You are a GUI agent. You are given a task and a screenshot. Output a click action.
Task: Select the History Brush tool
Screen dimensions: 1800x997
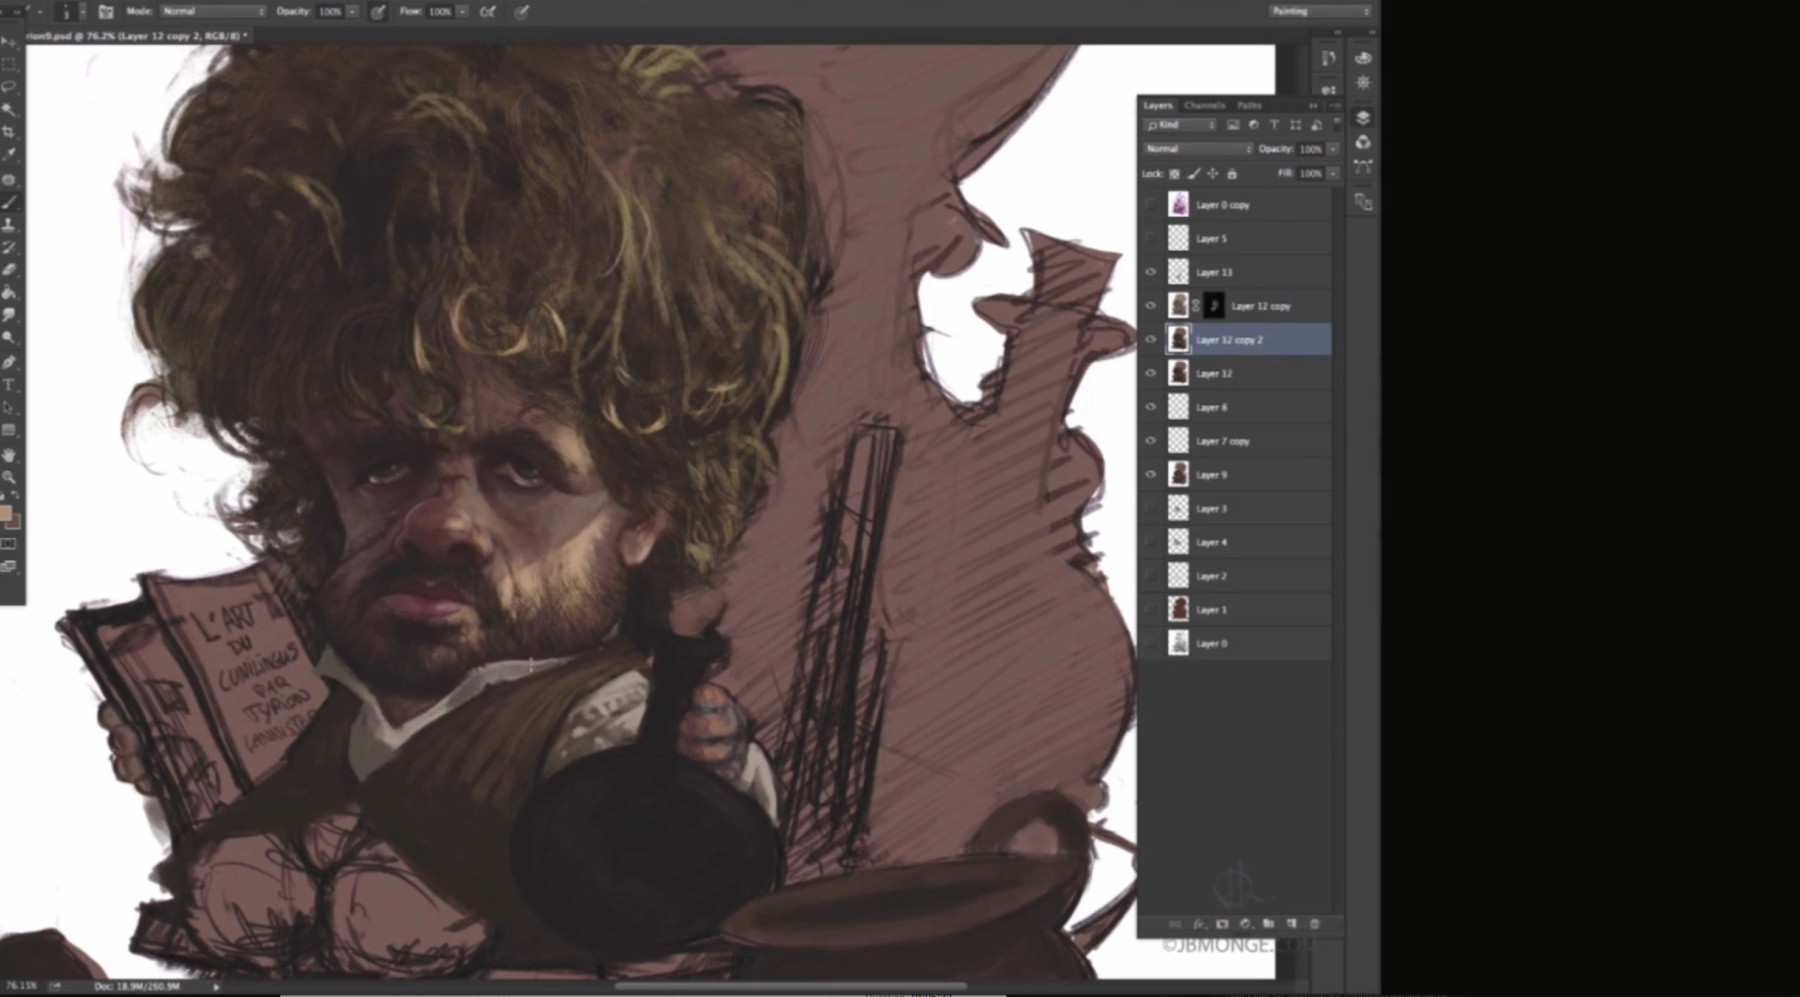pyautogui.click(x=9, y=247)
